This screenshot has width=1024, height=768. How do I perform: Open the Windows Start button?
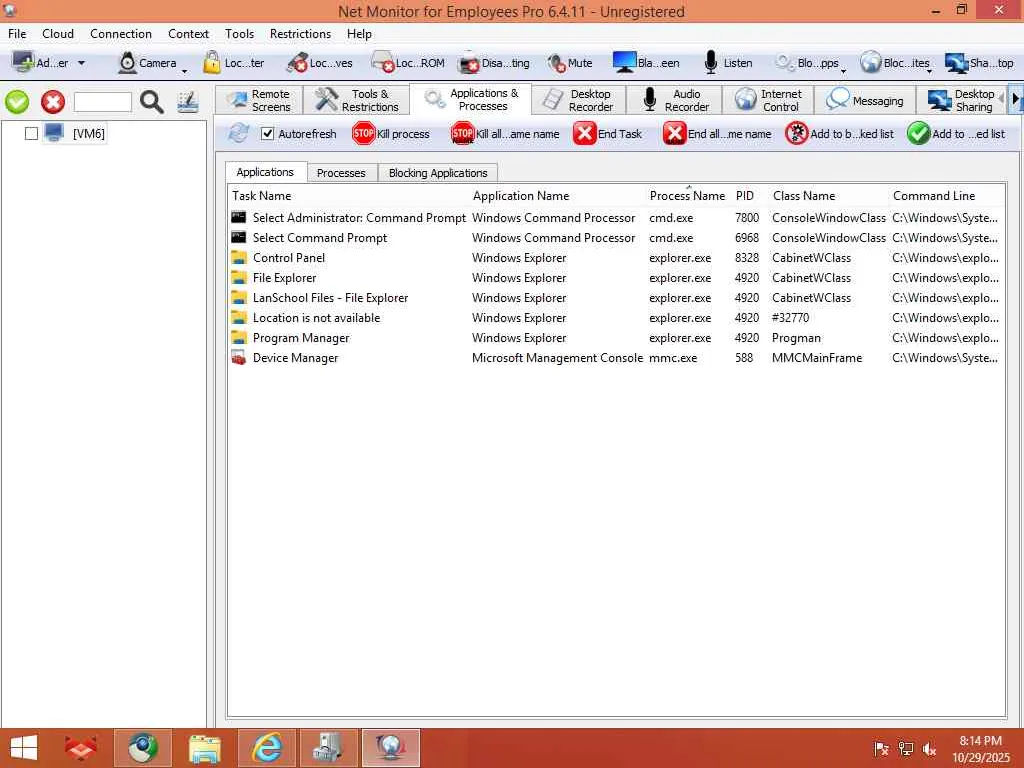point(24,748)
